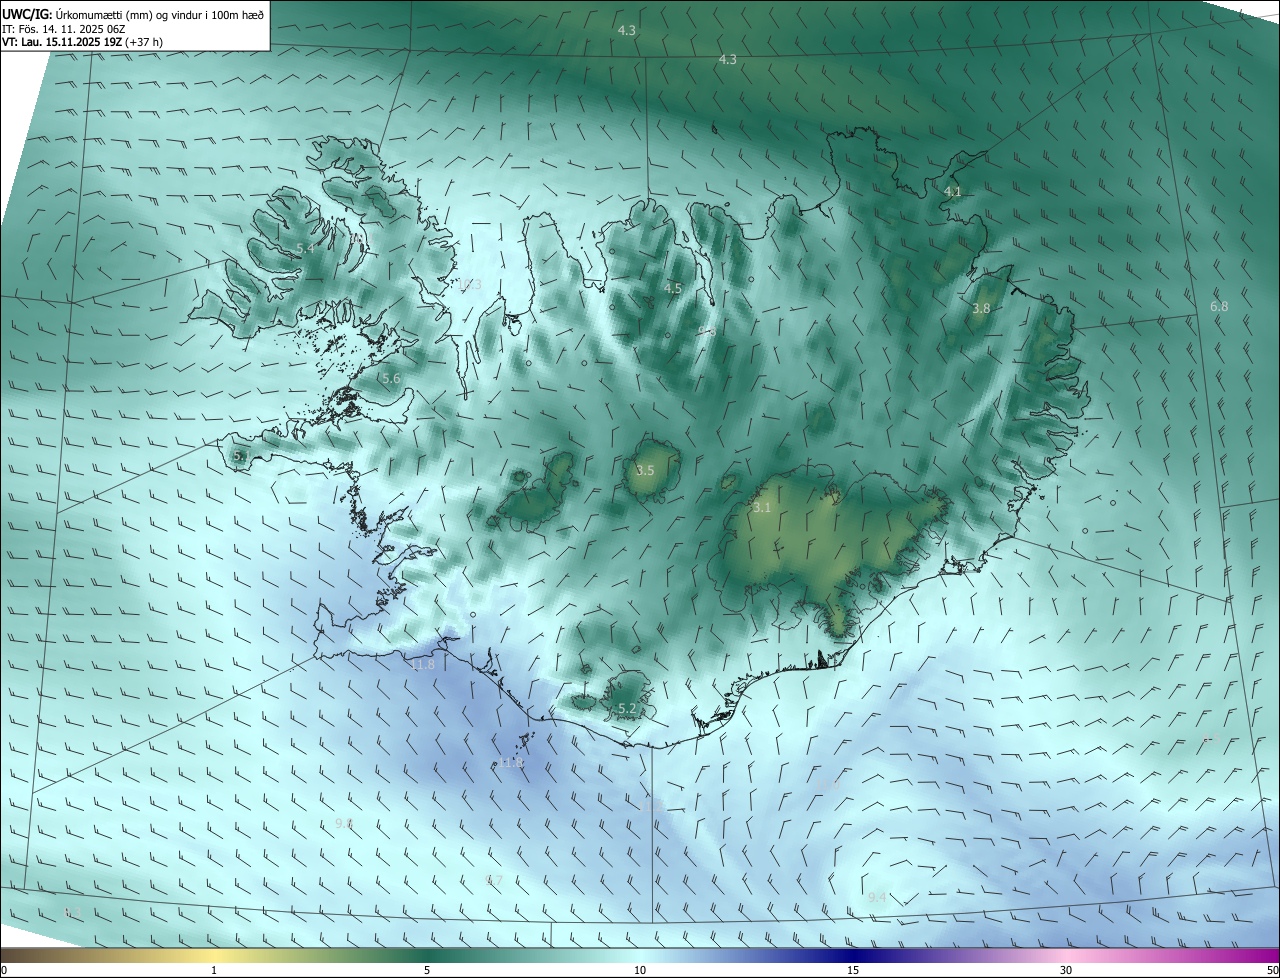Click the 9.7 value label over the ocean
The image size is (1280, 978).
tap(494, 880)
